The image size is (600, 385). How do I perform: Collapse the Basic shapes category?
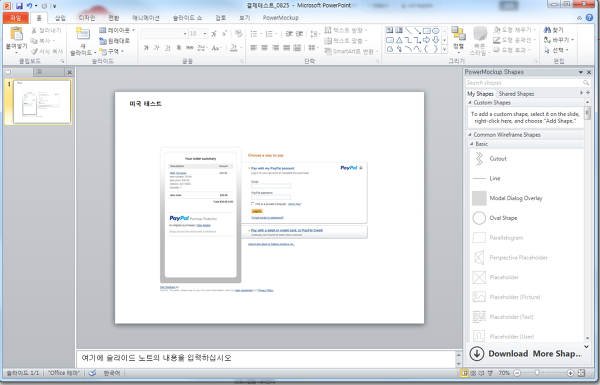click(472, 144)
